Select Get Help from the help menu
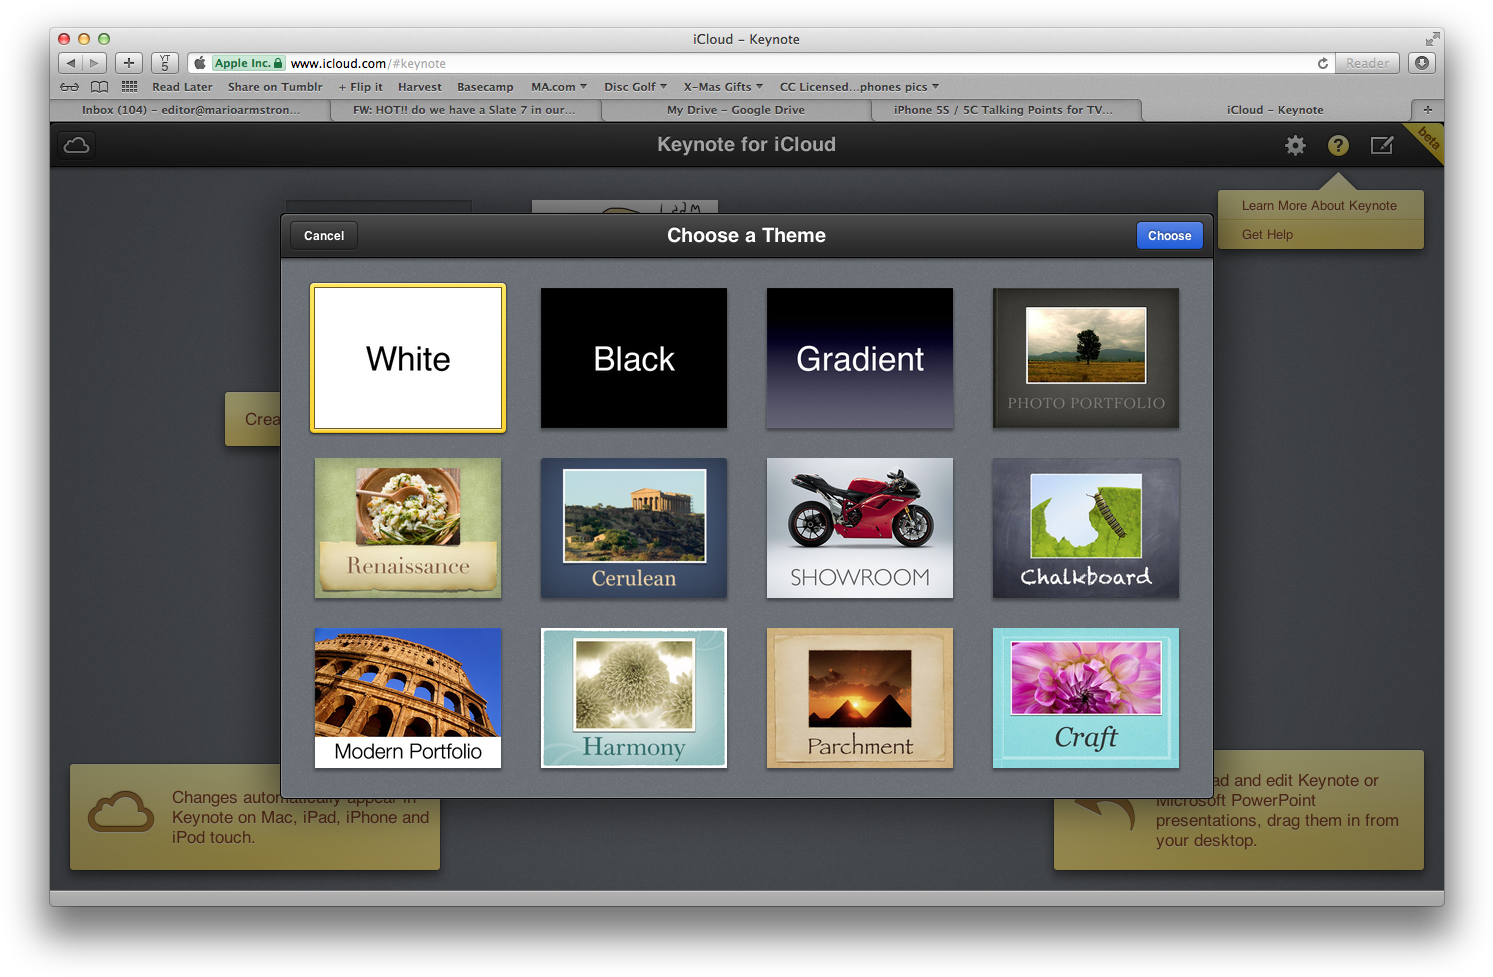1493x977 pixels. 1267,235
